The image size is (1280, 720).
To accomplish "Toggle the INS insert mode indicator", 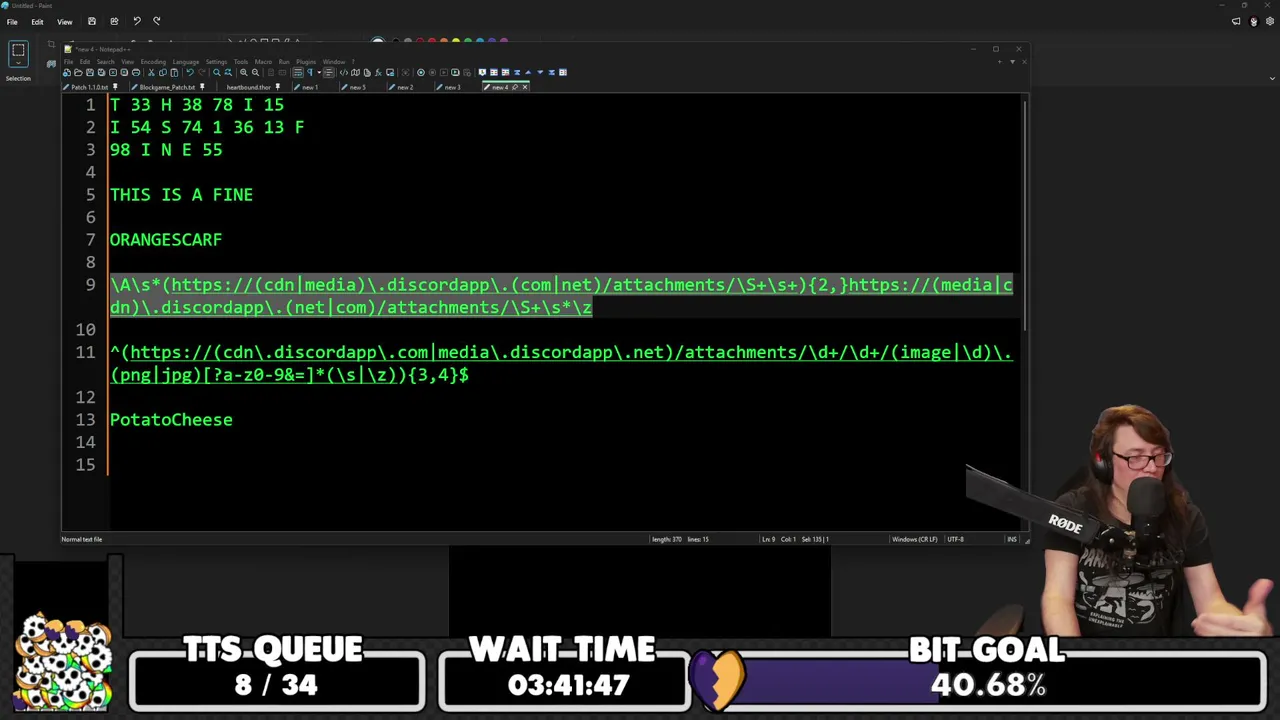I will point(1012,539).
